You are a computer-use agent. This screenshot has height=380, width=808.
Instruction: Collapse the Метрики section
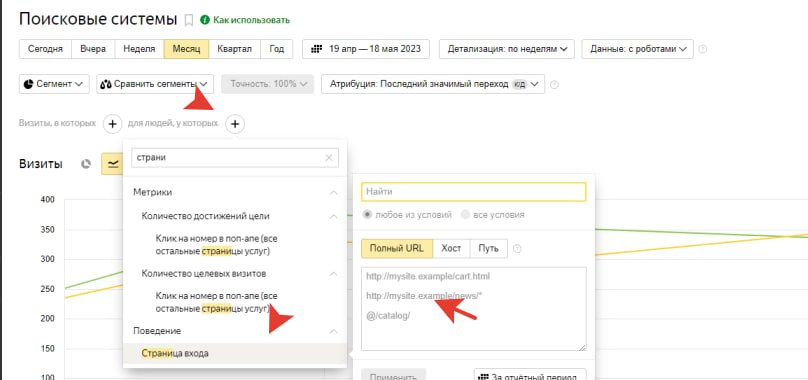click(x=333, y=192)
